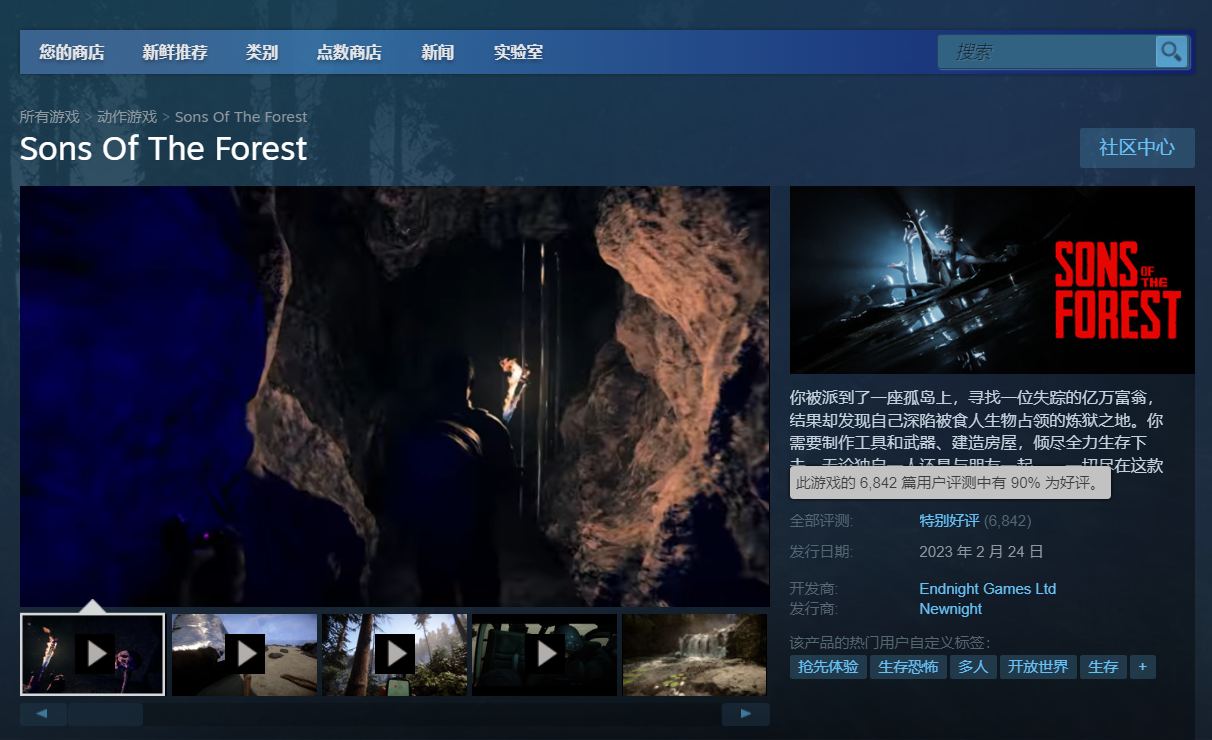This screenshot has height=740, width=1212.
Task: Play the third trailer thumbnail with forest trees
Action: coord(394,654)
